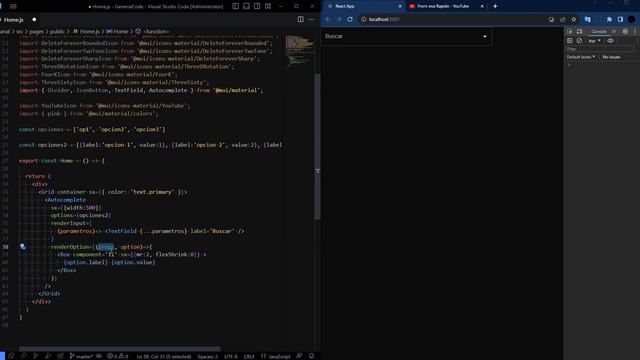The height and width of the screenshot is (360, 640).
Task: Click 'Home.js' in the breadcrumb path
Action: point(89,31)
